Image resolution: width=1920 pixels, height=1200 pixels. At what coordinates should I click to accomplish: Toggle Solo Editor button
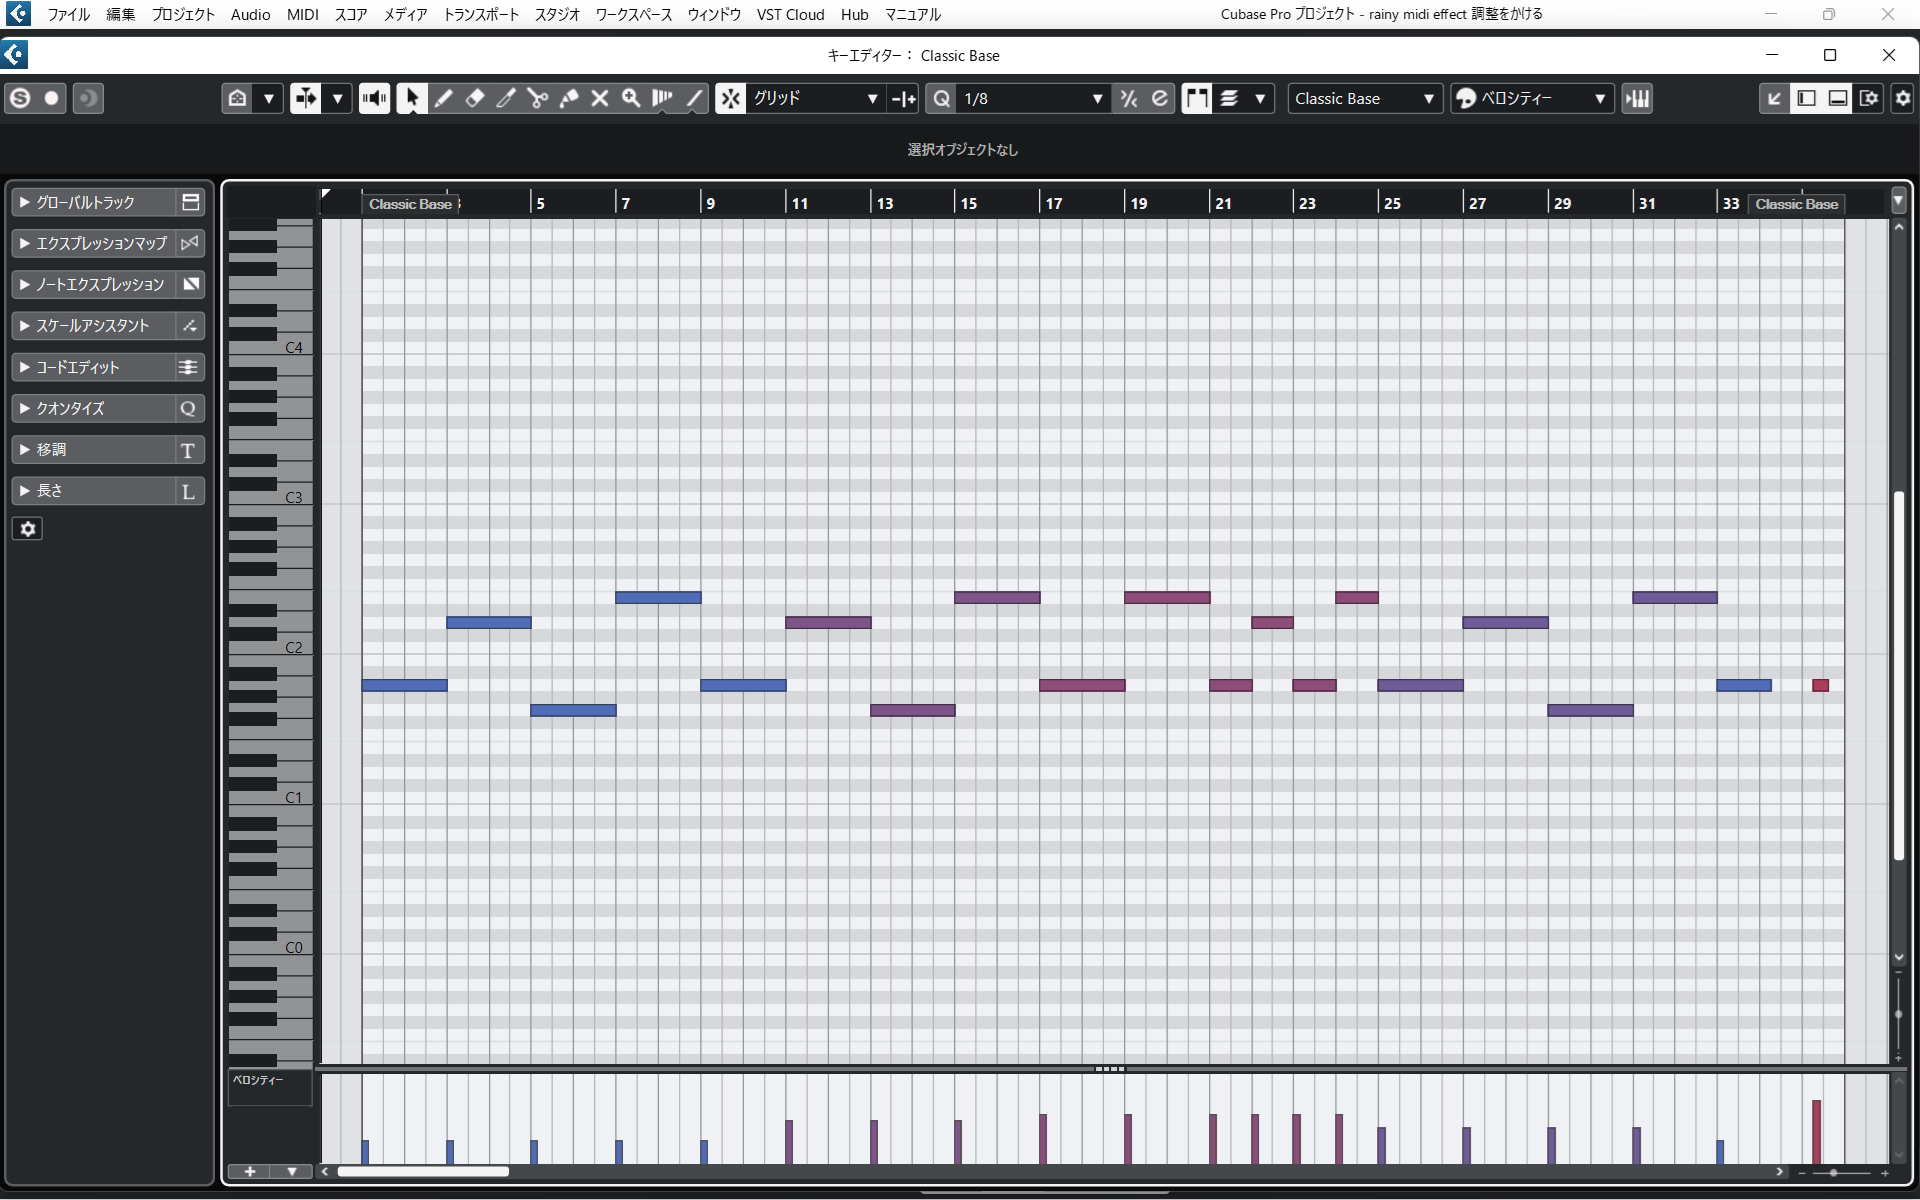[x=20, y=98]
